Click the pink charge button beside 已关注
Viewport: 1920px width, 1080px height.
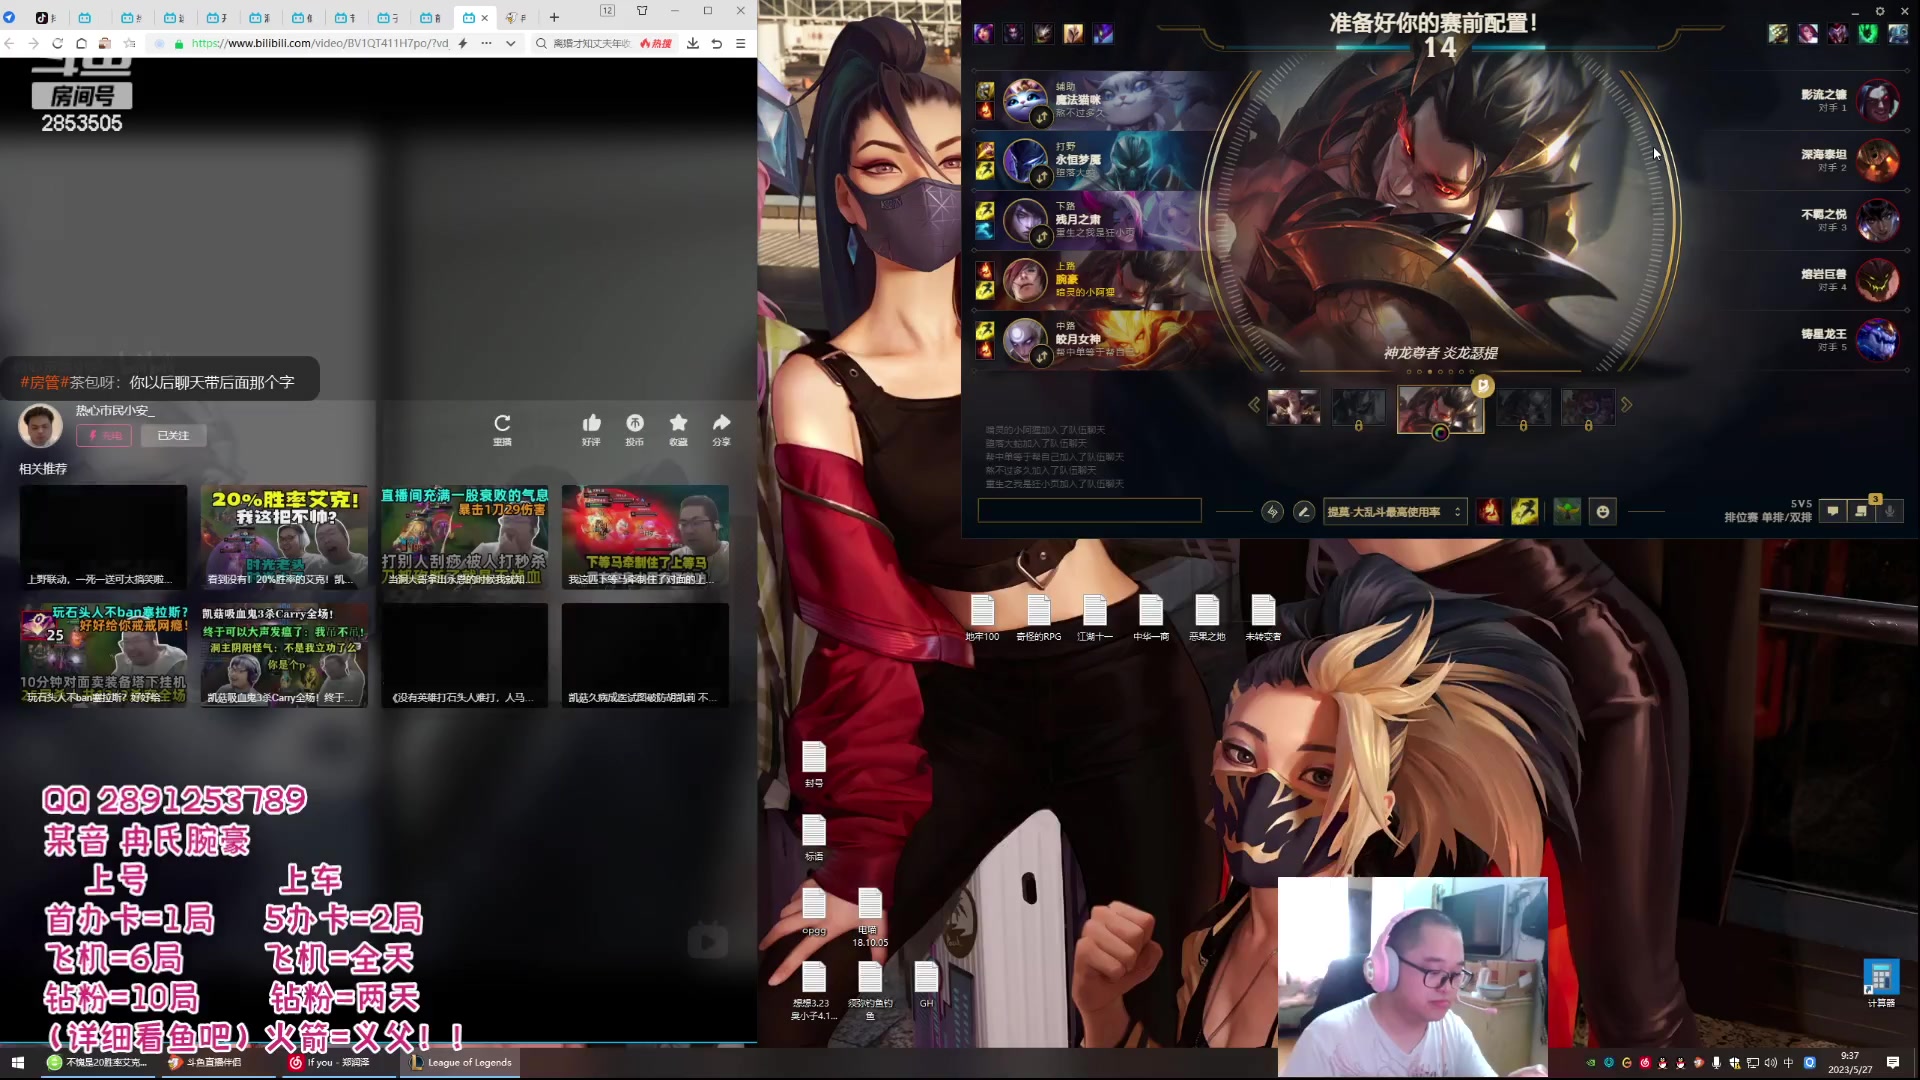[104, 436]
